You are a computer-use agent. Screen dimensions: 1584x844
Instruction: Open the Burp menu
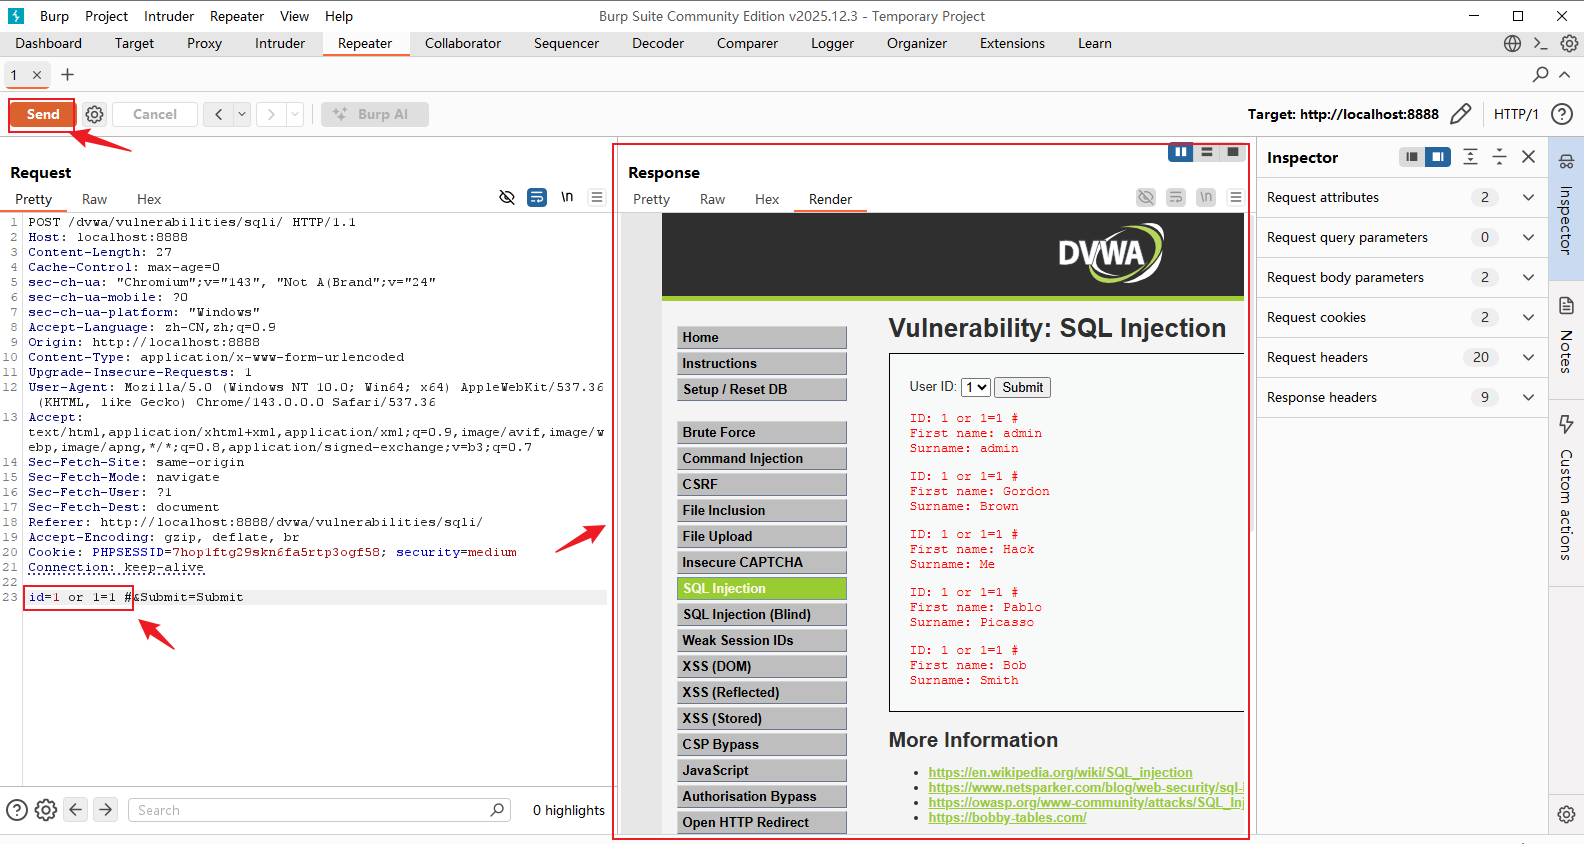(x=54, y=16)
